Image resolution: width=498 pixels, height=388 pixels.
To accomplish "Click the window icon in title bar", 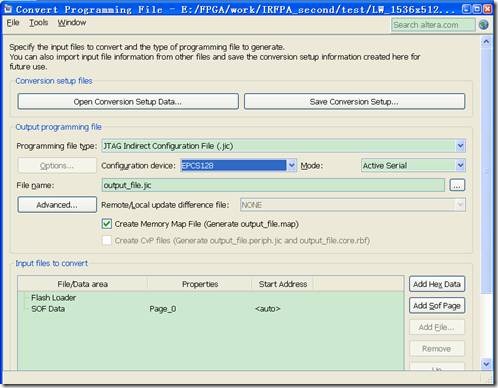I will pyautogui.click(x=8, y=8).
